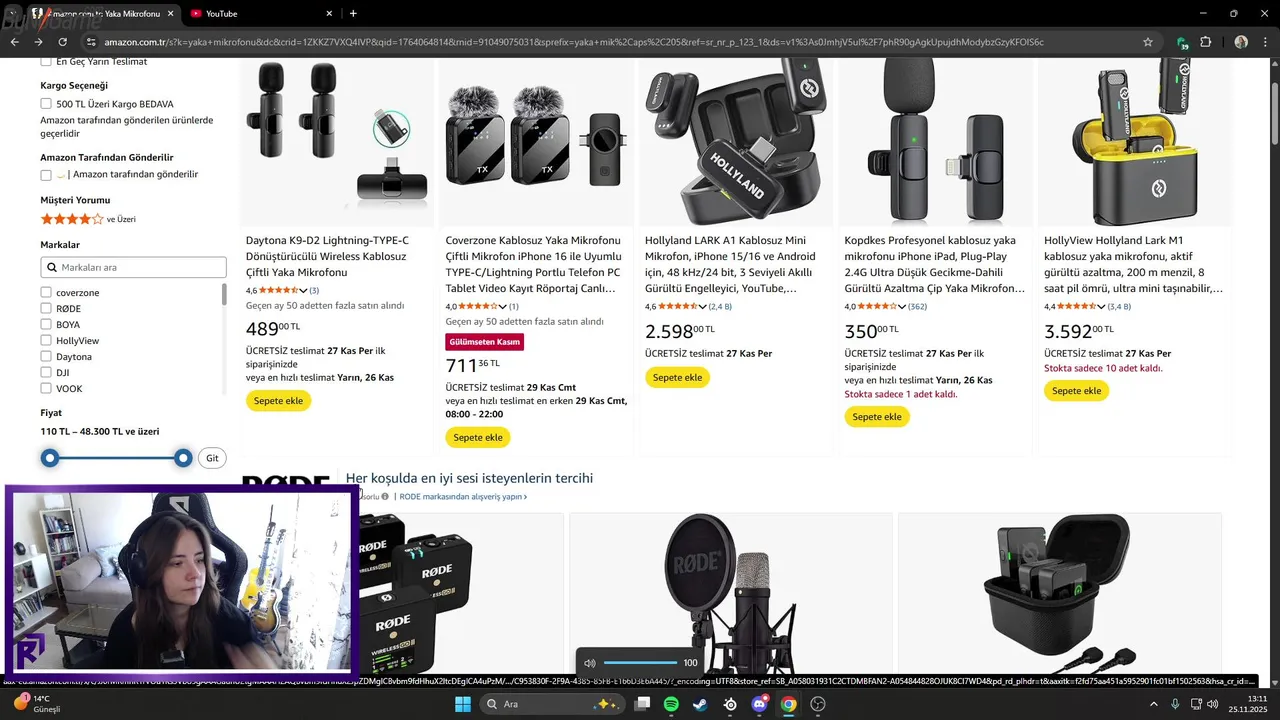1280x720 pixels.
Task: Click the right price slider handle
Action: (183, 458)
